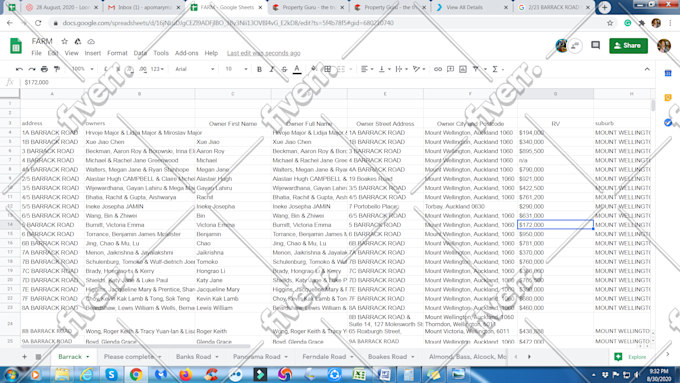Undo the last action in toolbar
Viewport: 680px width, 383px height.
(x=19, y=69)
